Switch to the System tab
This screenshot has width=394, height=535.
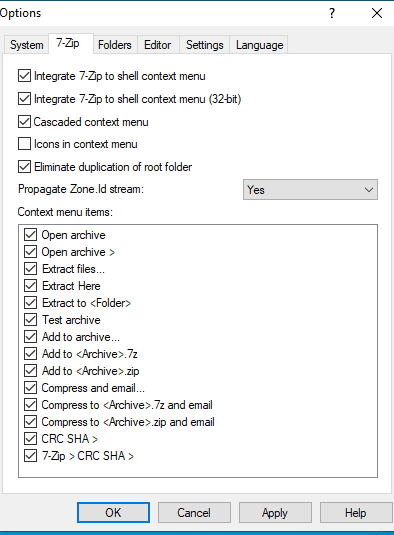pyautogui.click(x=26, y=45)
